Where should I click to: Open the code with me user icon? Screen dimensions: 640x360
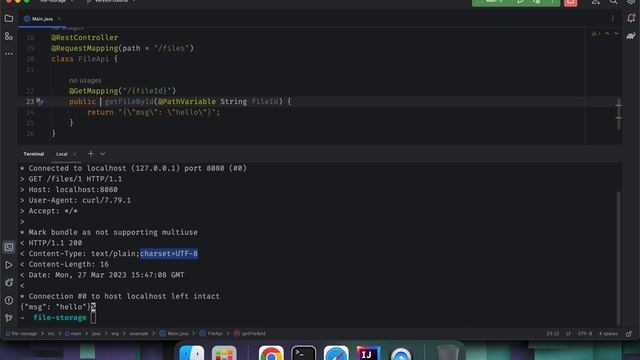point(596,2)
